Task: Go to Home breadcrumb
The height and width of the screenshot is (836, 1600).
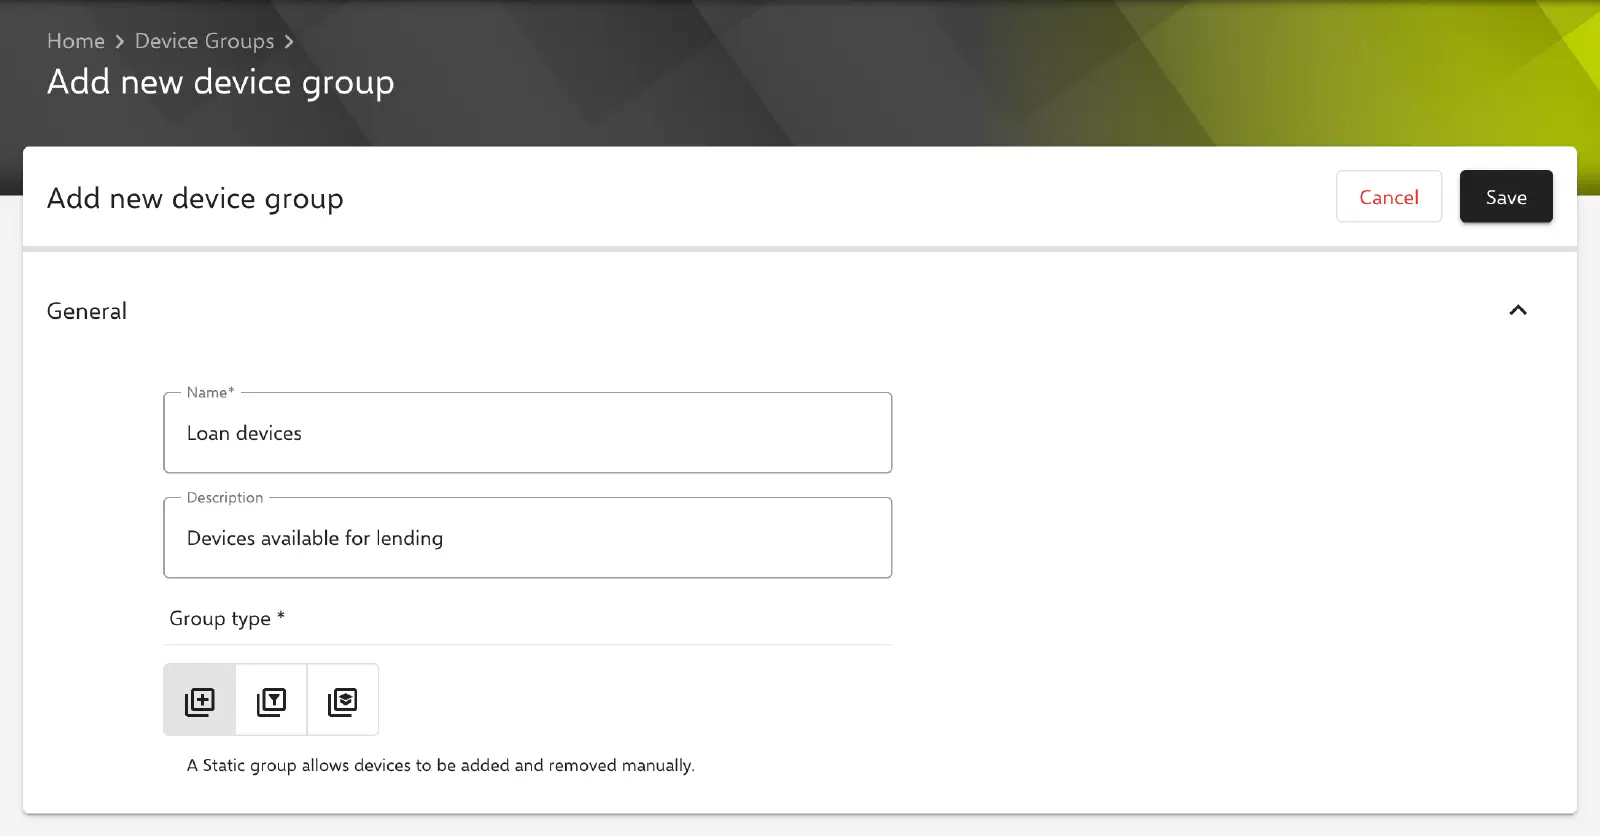Action: pos(76,41)
